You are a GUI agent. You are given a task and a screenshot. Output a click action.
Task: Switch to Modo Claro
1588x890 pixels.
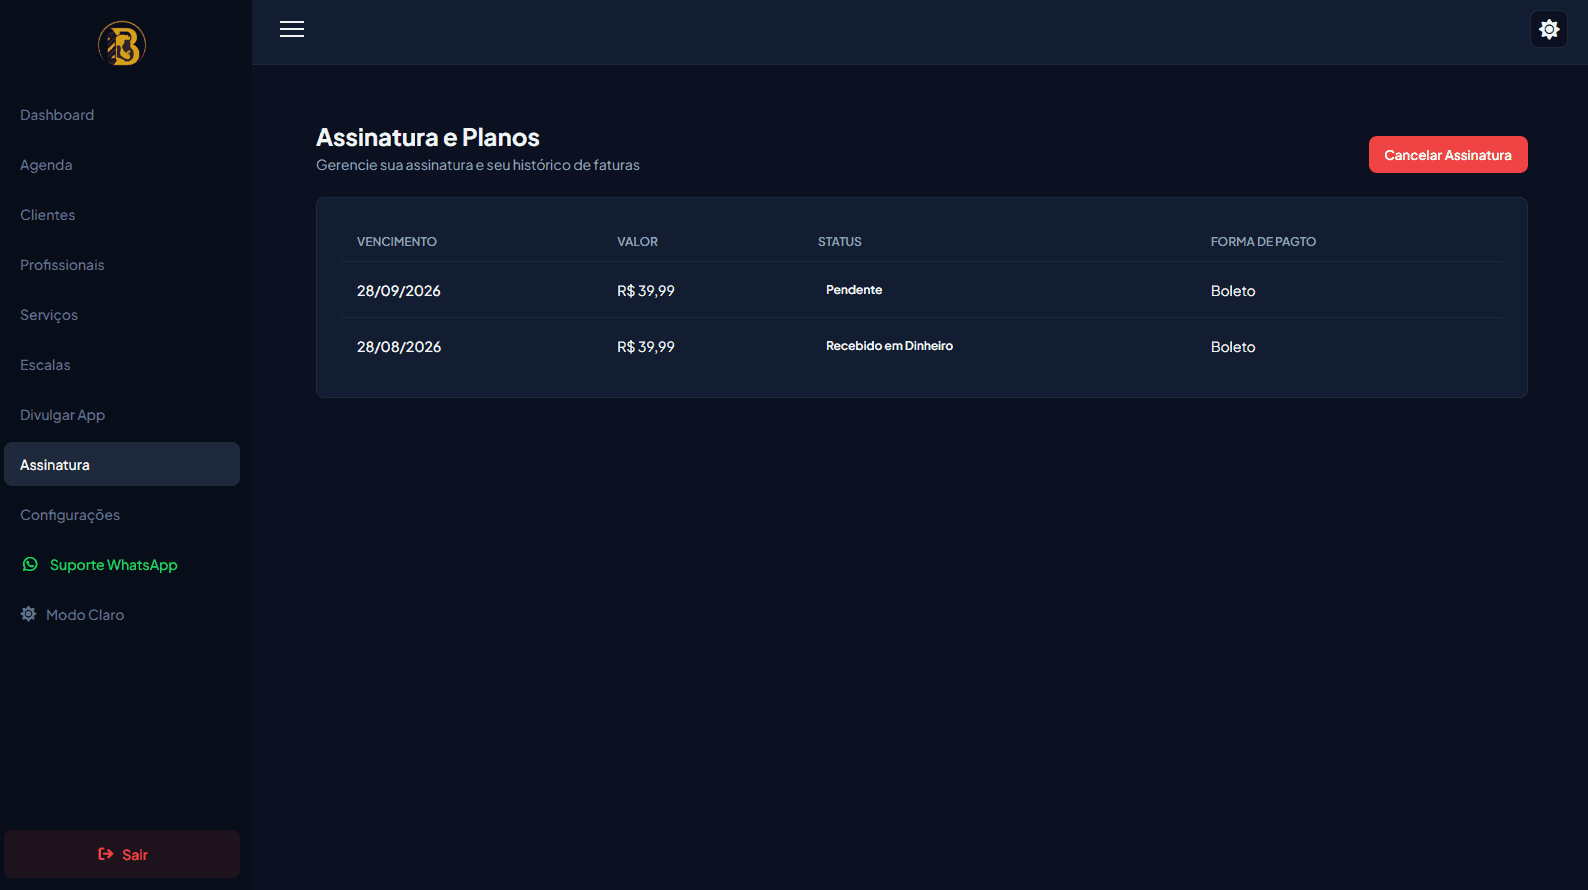[122, 615]
